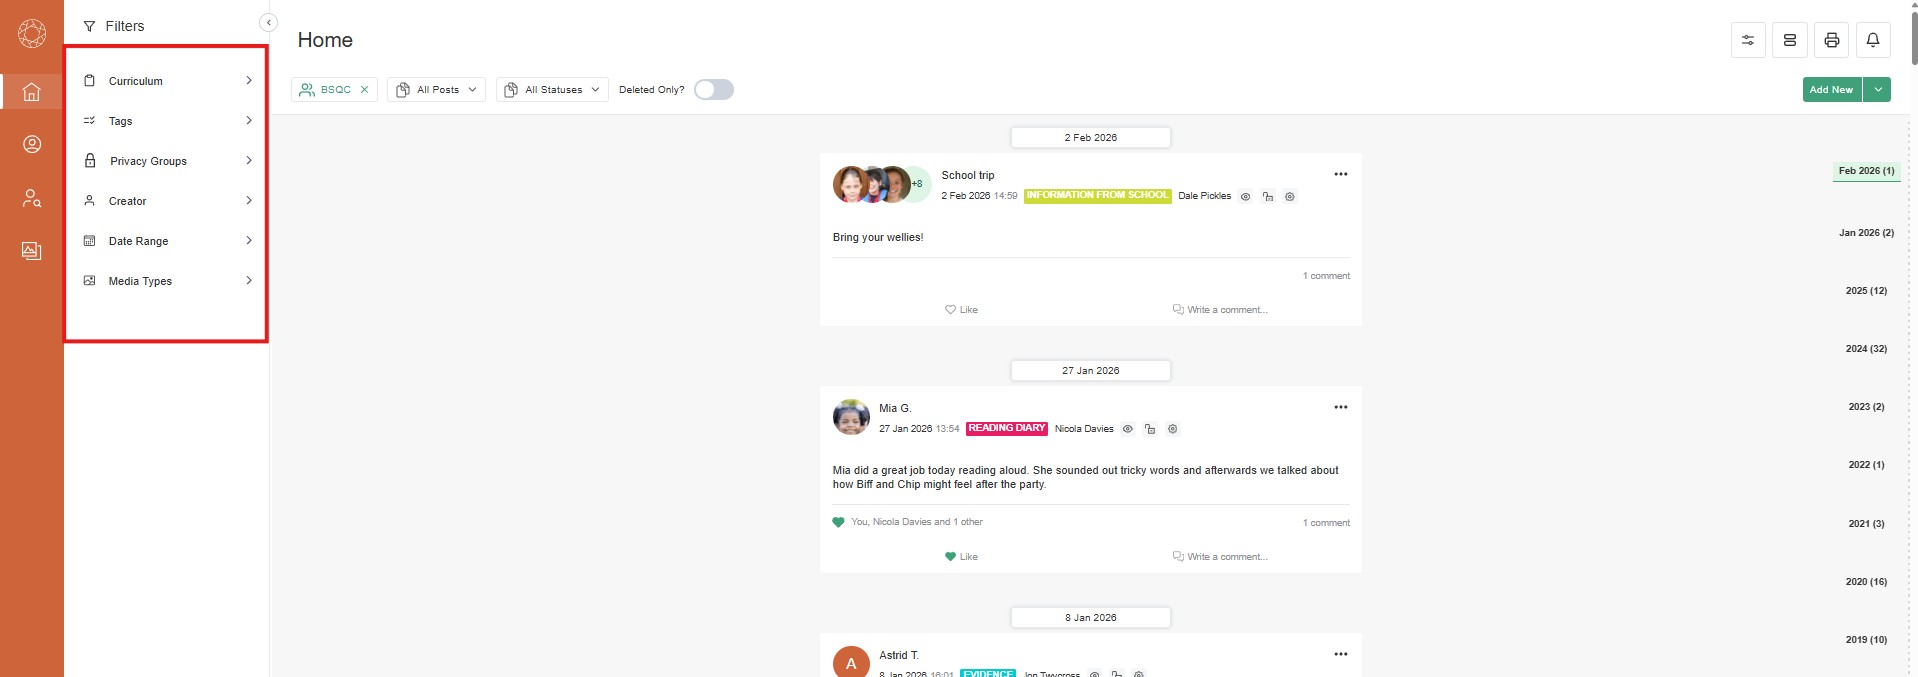Open the Home page from the sidebar
Image resolution: width=1918 pixels, height=677 pixels.
(32, 92)
